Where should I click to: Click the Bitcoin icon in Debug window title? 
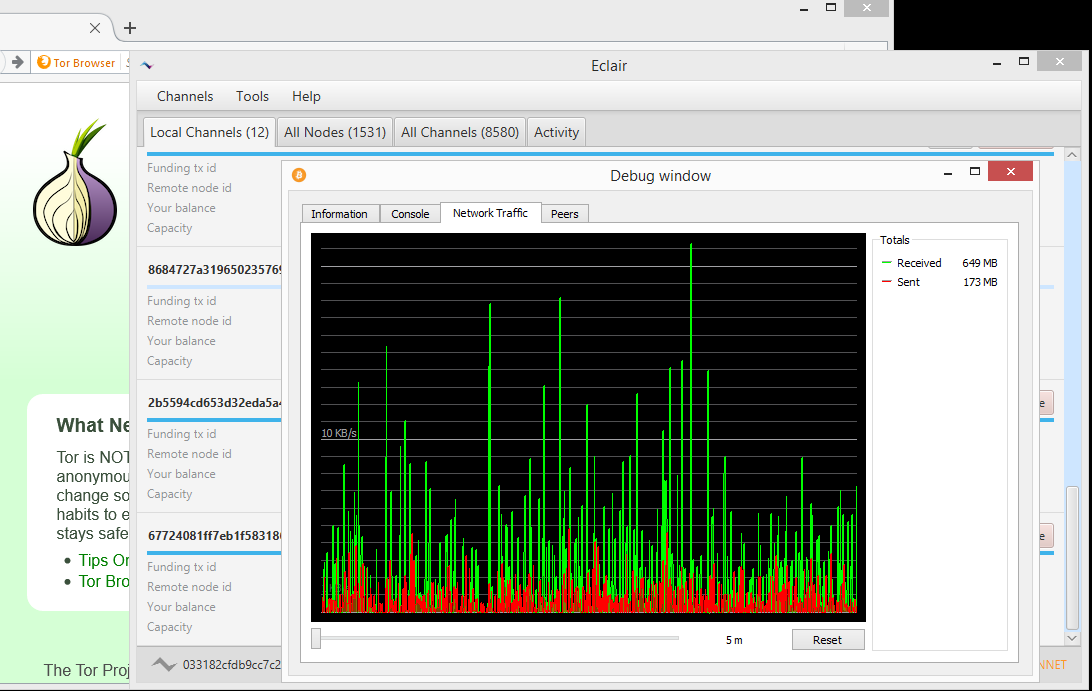click(299, 175)
